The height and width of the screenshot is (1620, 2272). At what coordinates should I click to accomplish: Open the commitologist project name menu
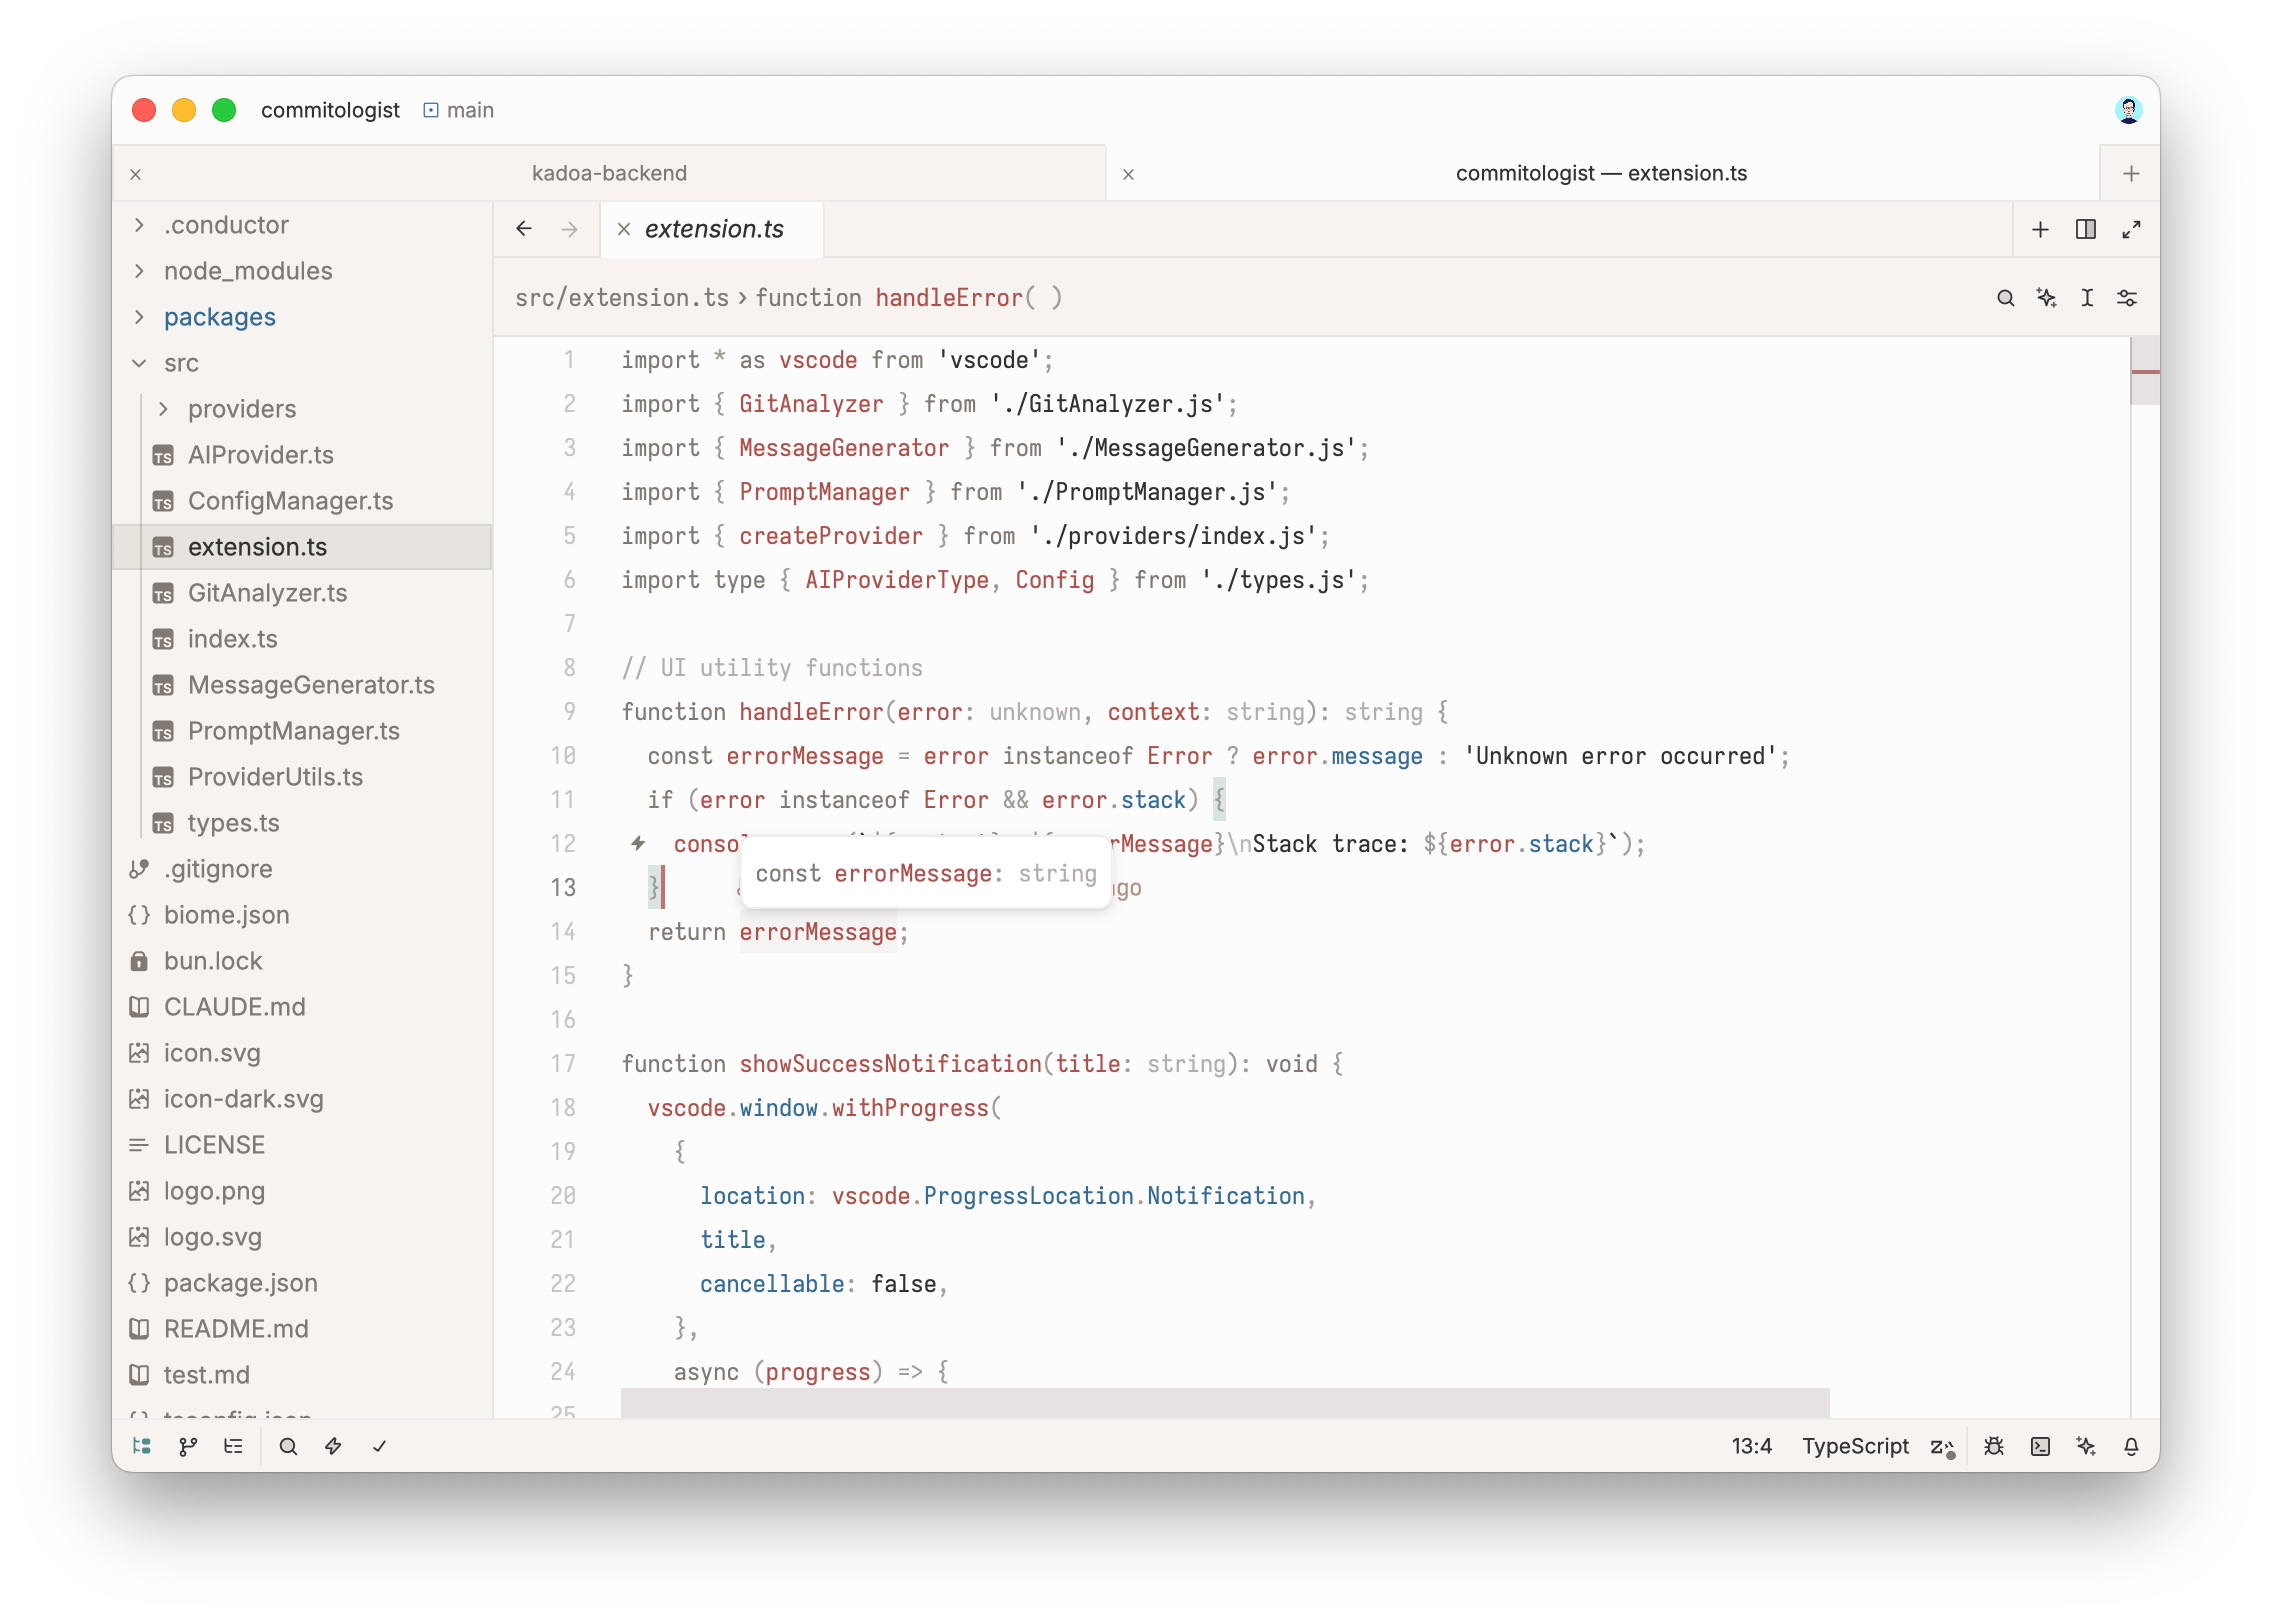330,110
